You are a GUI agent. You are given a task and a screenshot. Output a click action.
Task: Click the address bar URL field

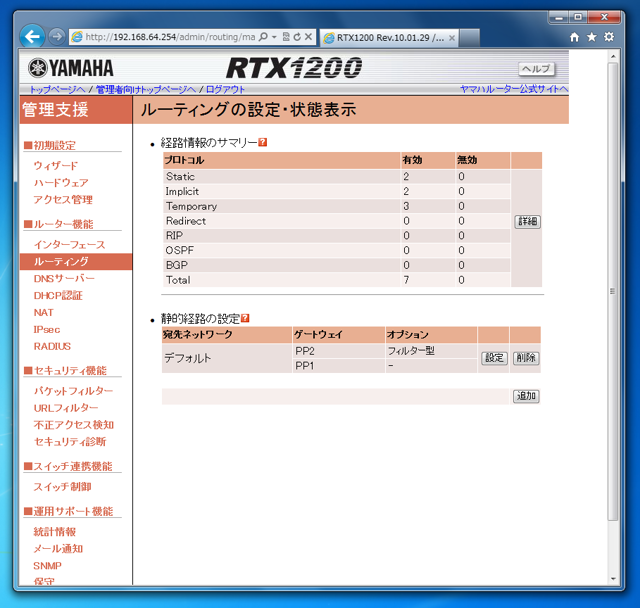tap(170, 37)
